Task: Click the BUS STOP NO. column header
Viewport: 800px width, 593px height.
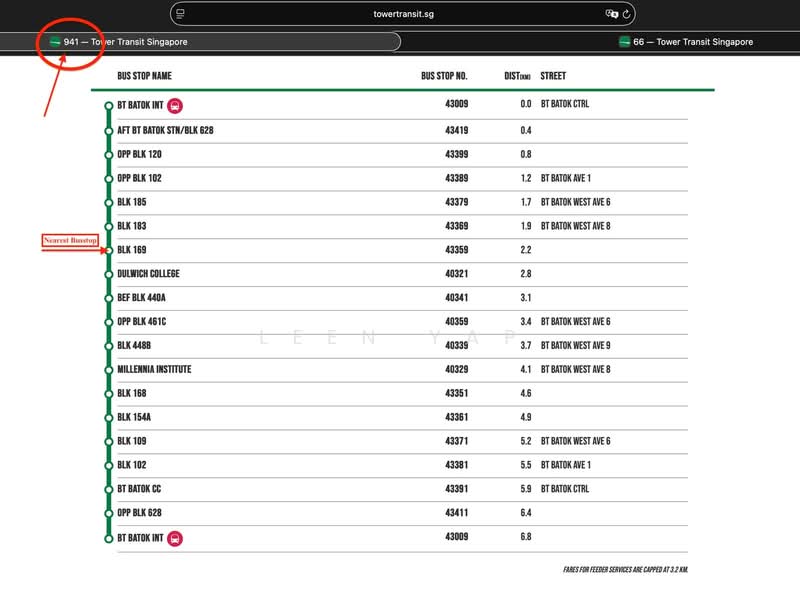Action: (x=444, y=76)
